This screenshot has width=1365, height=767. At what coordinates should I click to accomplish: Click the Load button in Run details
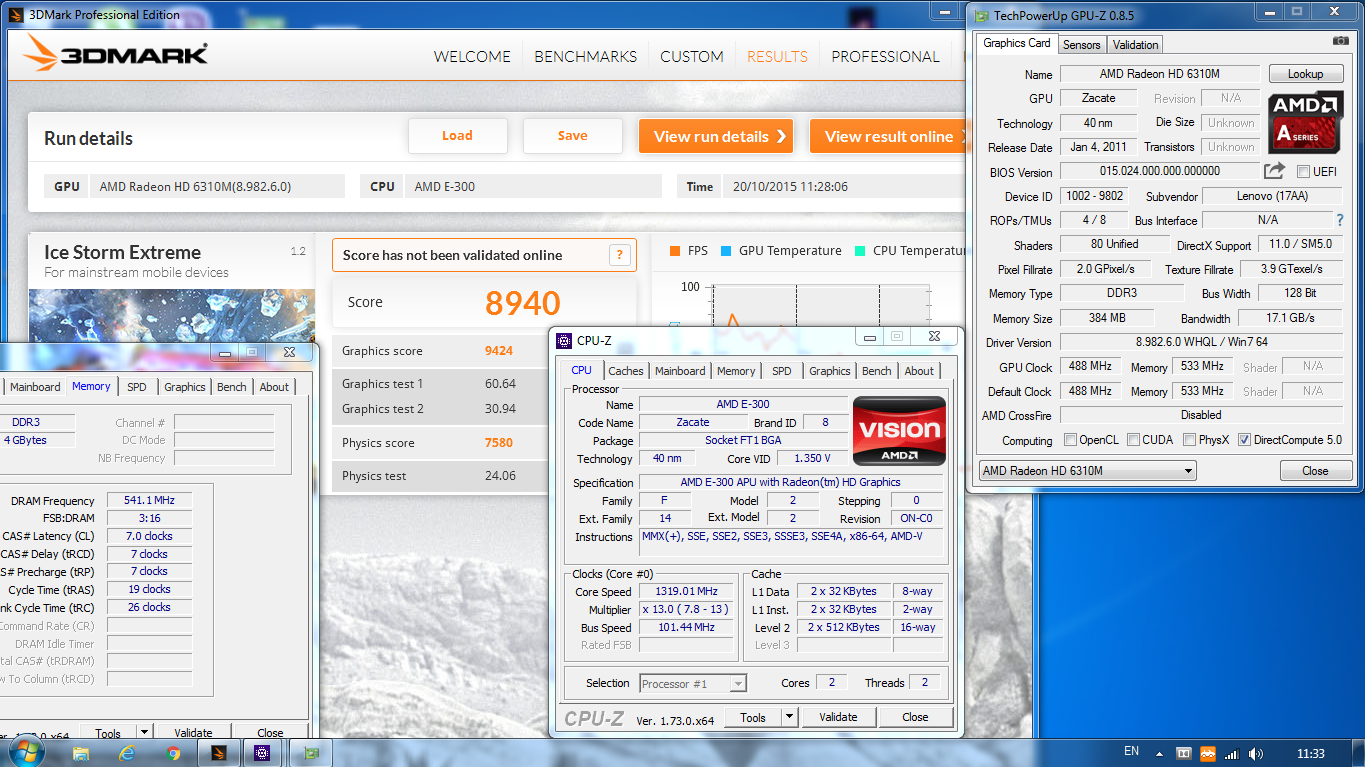(x=457, y=136)
